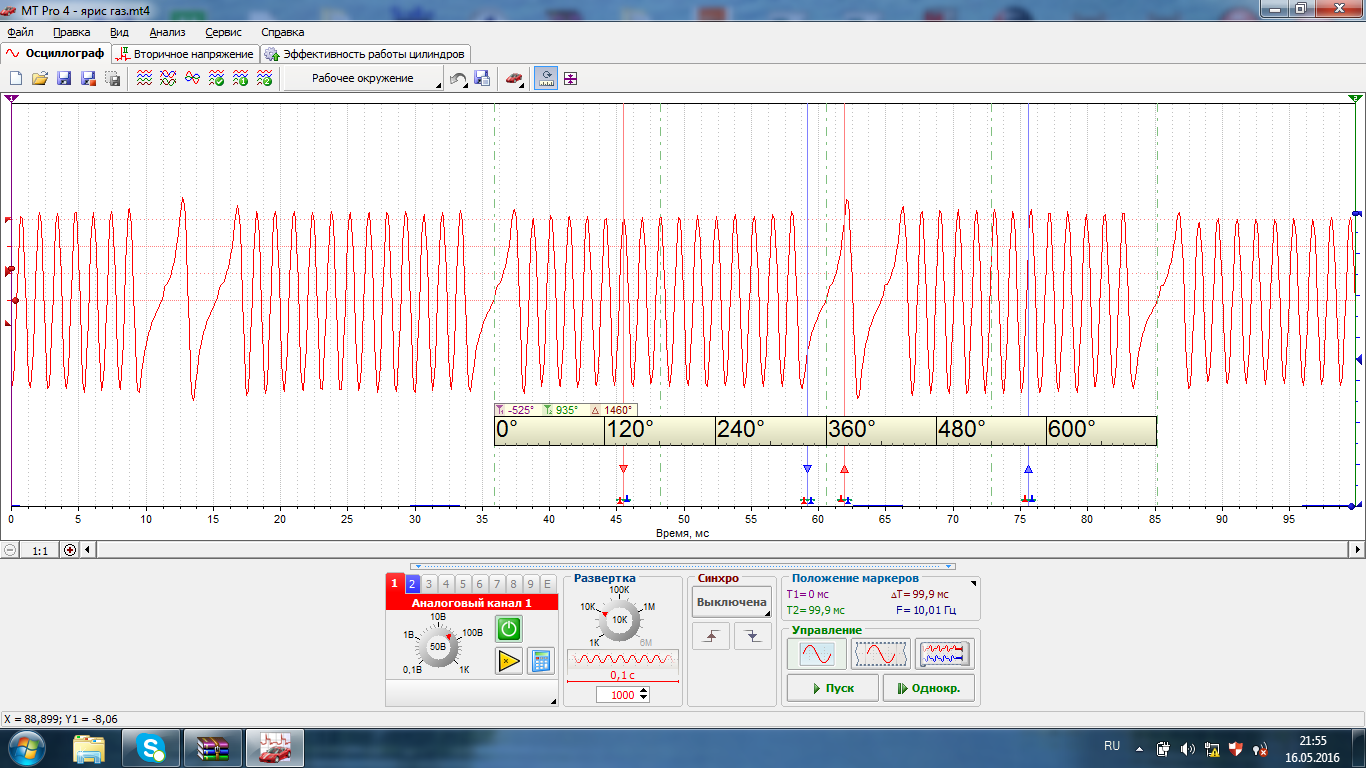The height and width of the screenshot is (768, 1366).
Task: Select the dotted-frame sine wave display mode
Action: point(880,654)
